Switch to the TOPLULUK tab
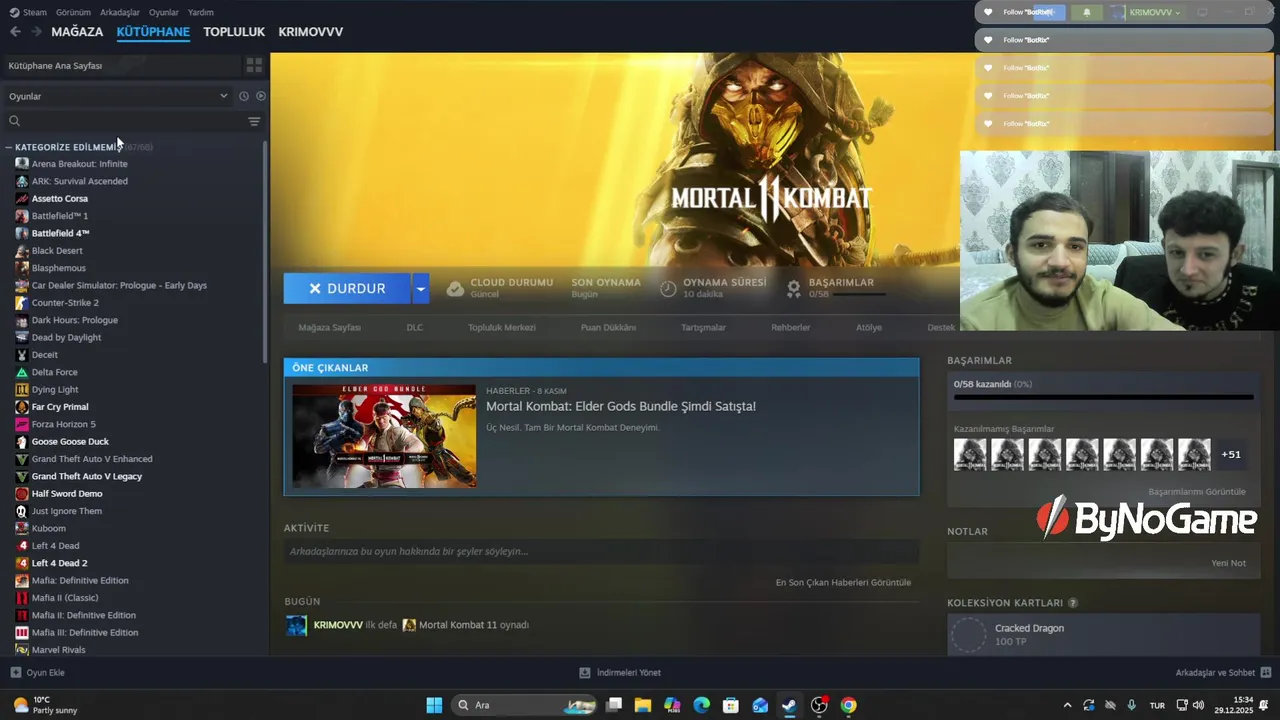1280x720 pixels. pos(234,32)
